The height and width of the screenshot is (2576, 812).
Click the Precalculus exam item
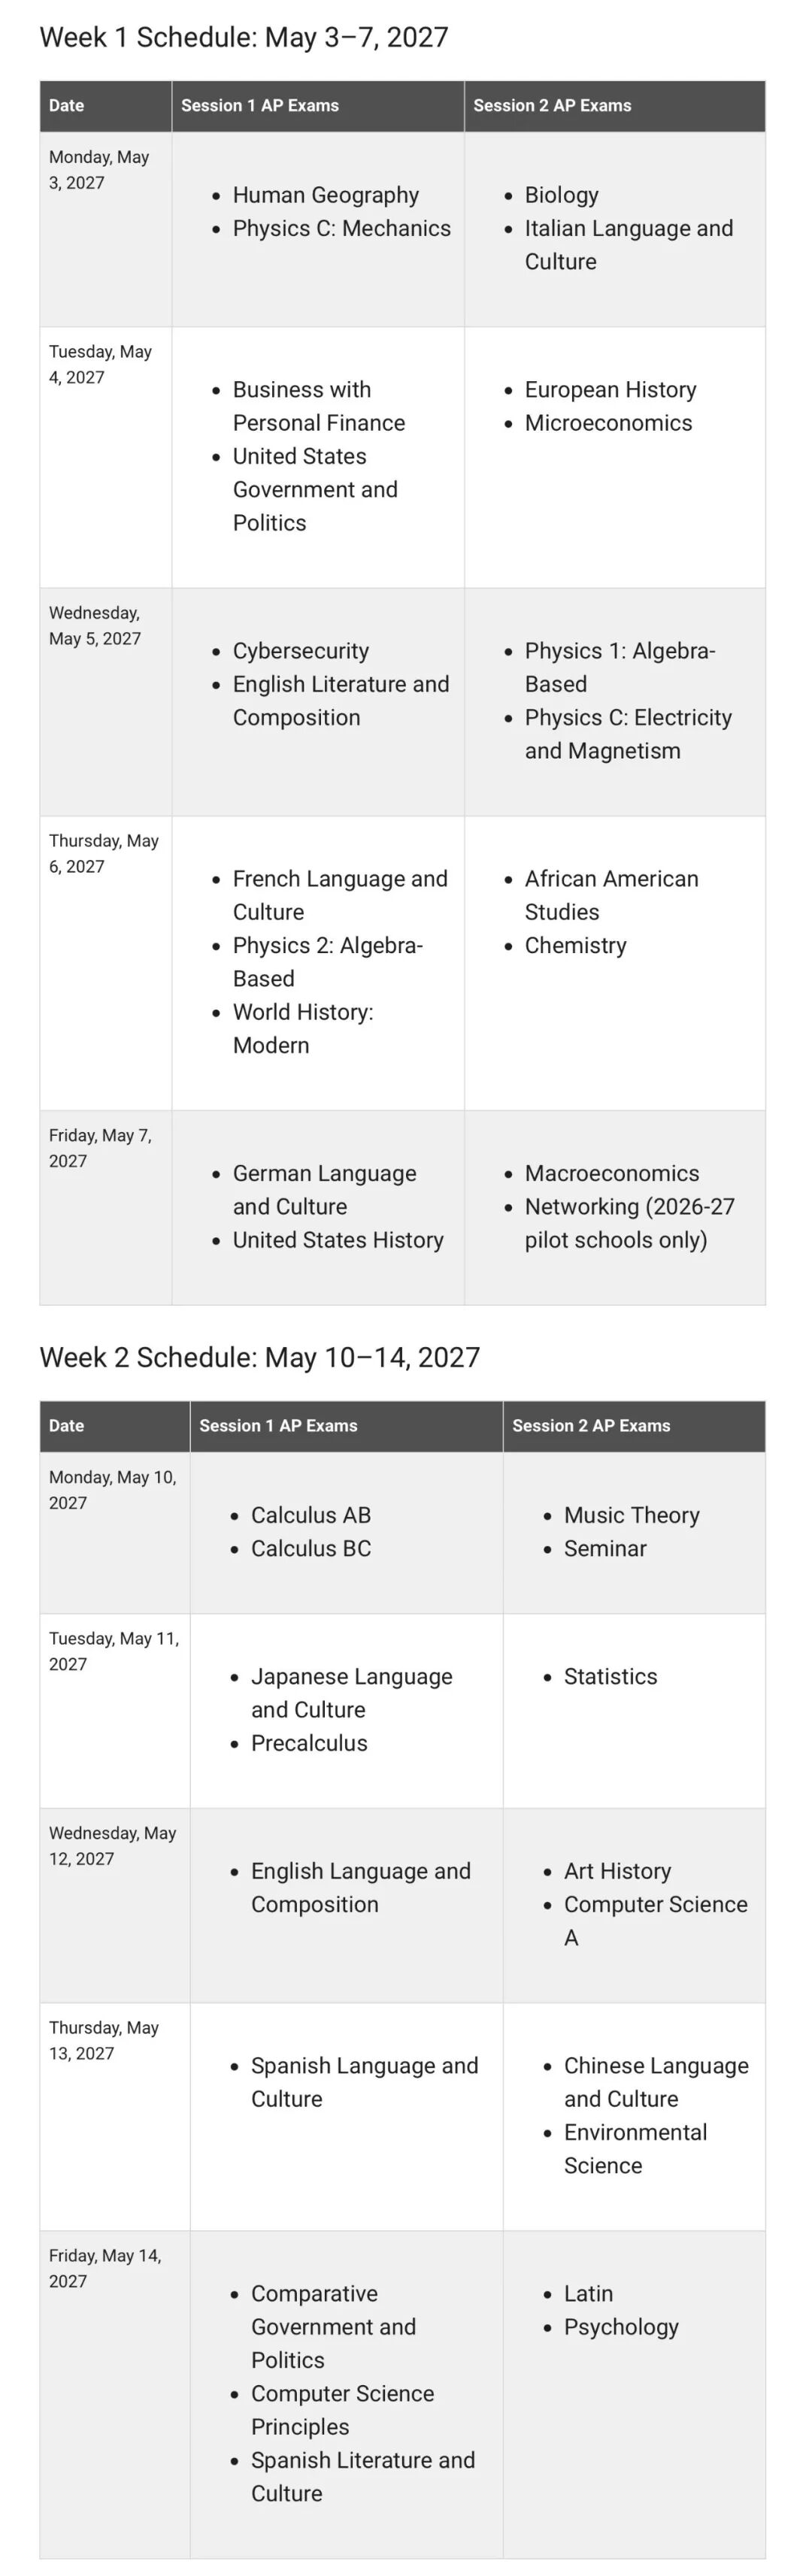coord(309,1743)
